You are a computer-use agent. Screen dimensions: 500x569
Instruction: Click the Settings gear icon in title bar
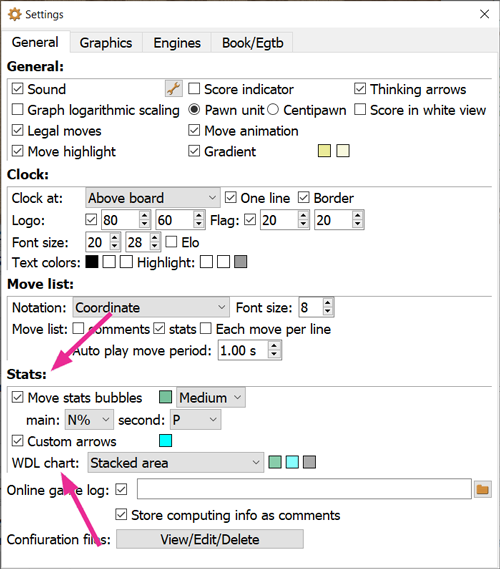point(15,15)
